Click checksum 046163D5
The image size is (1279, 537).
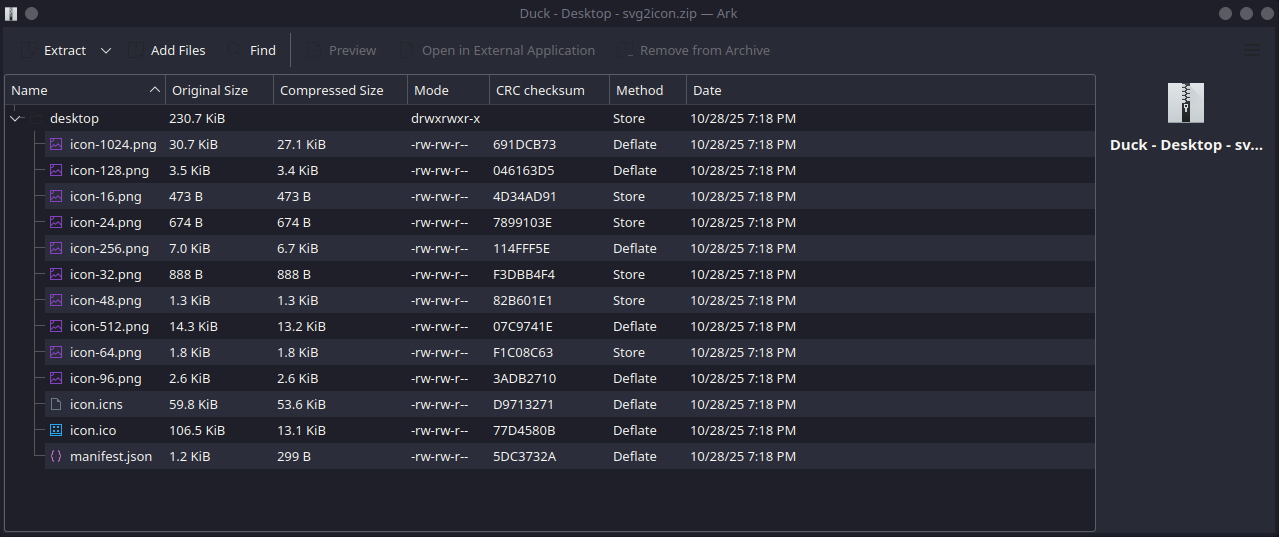pos(523,170)
